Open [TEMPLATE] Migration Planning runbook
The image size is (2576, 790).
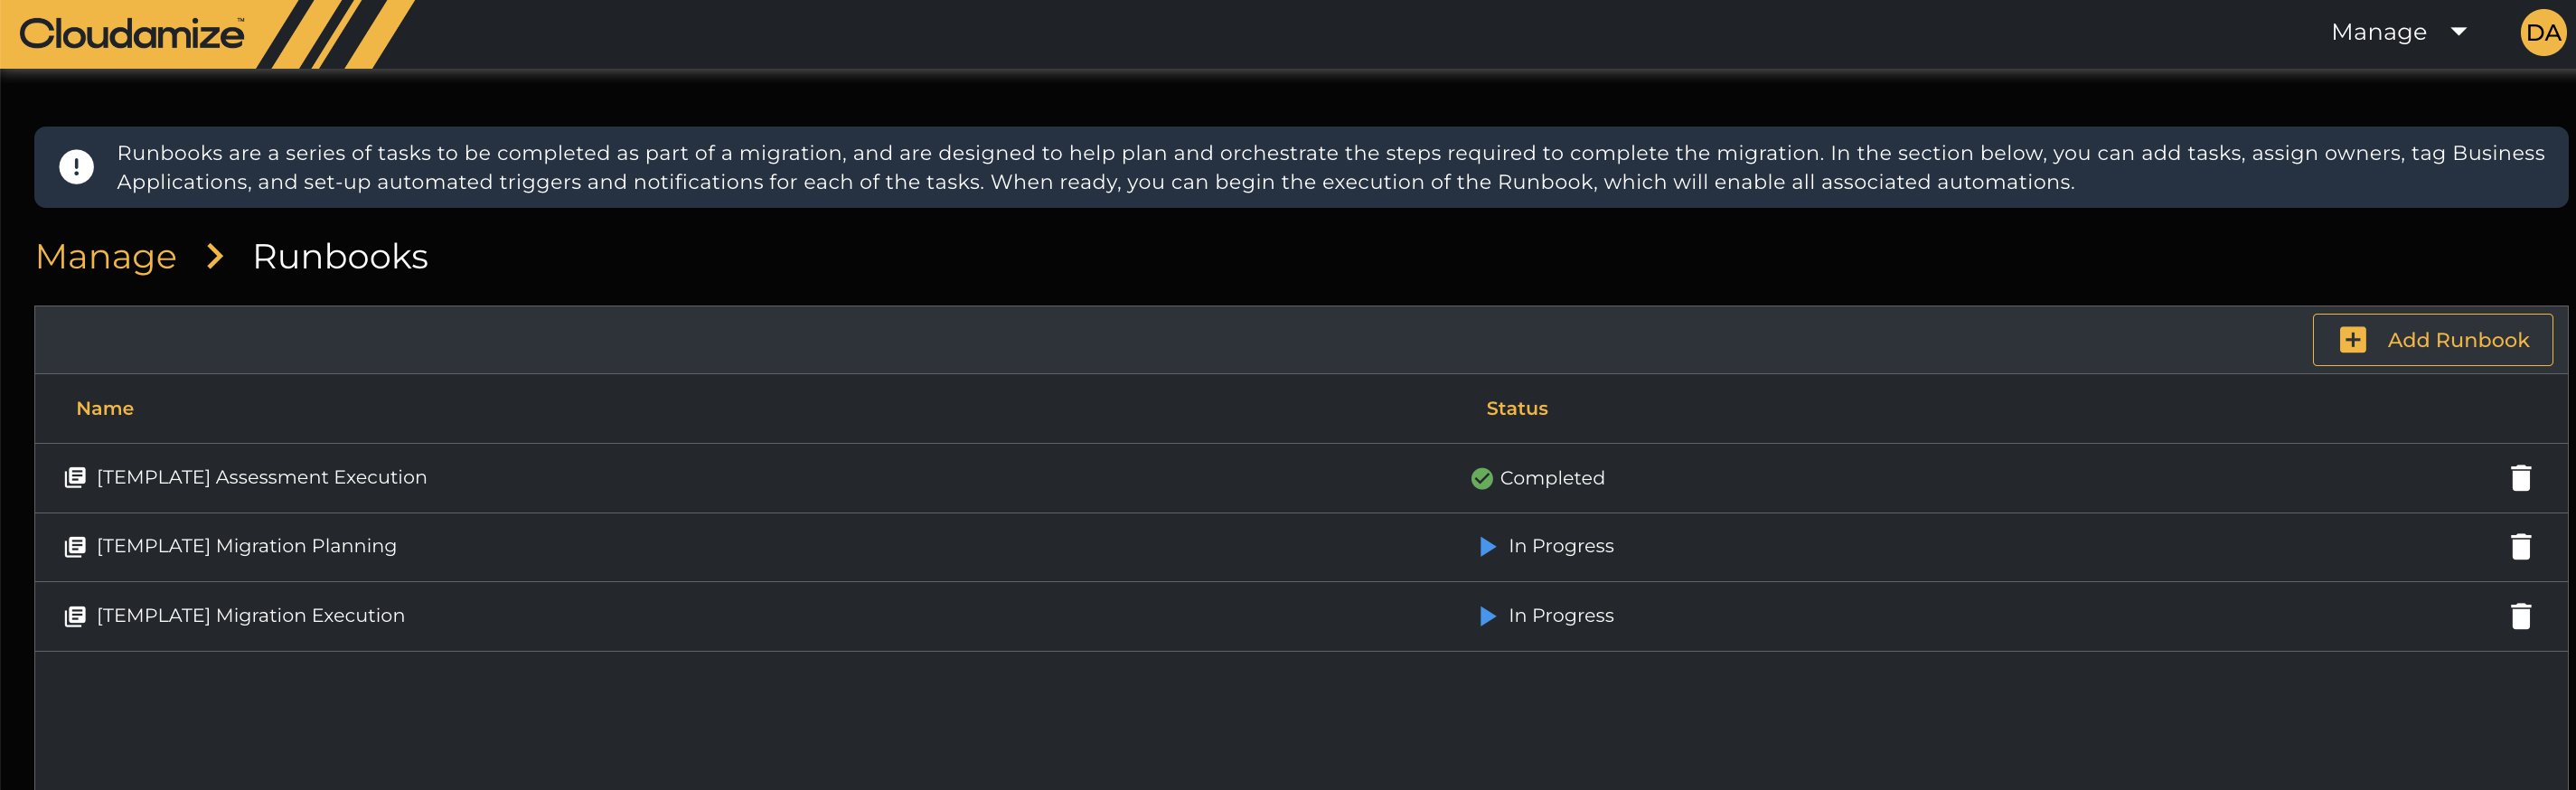coord(246,547)
